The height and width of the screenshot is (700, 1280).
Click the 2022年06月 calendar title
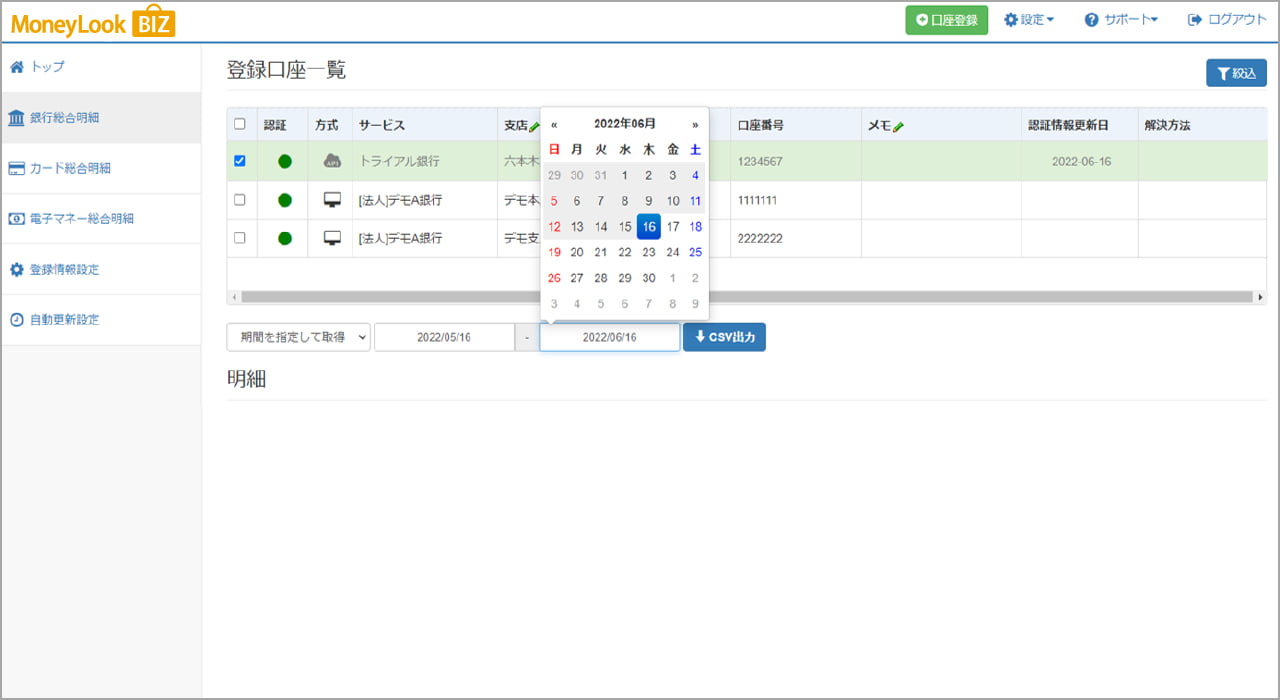click(x=625, y=124)
